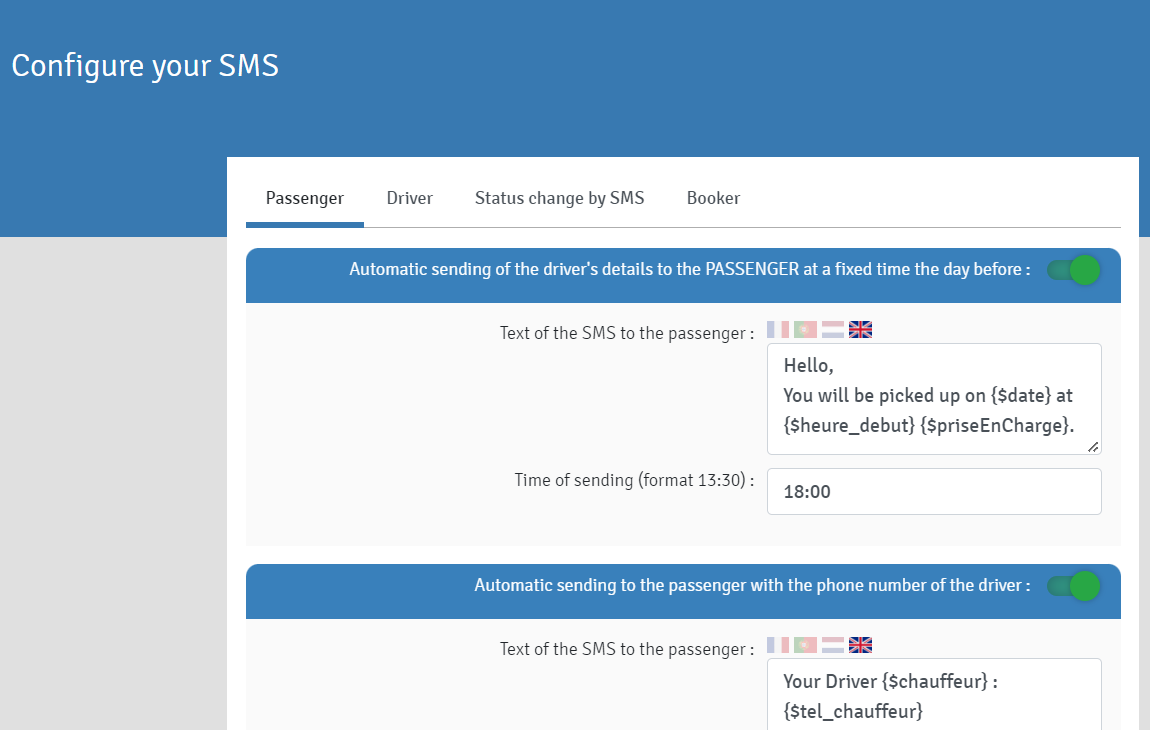This screenshot has width=1150, height=730.
Task: Go to the Booker tab
Action: pyautogui.click(x=713, y=198)
